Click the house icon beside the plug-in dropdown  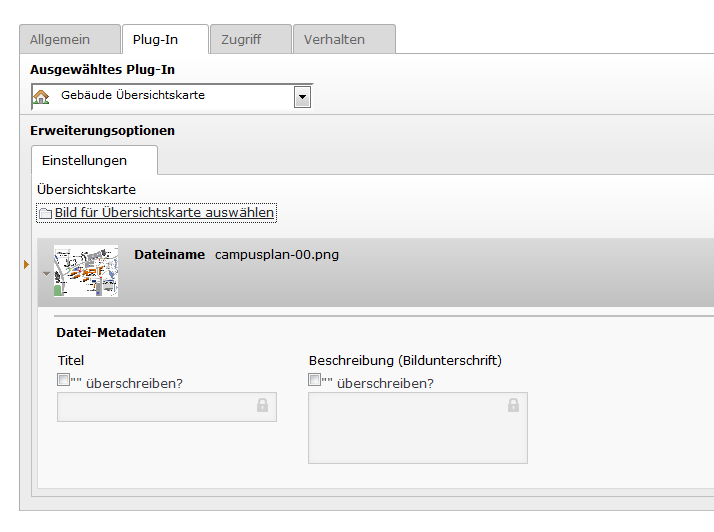click(x=41, y=97)
